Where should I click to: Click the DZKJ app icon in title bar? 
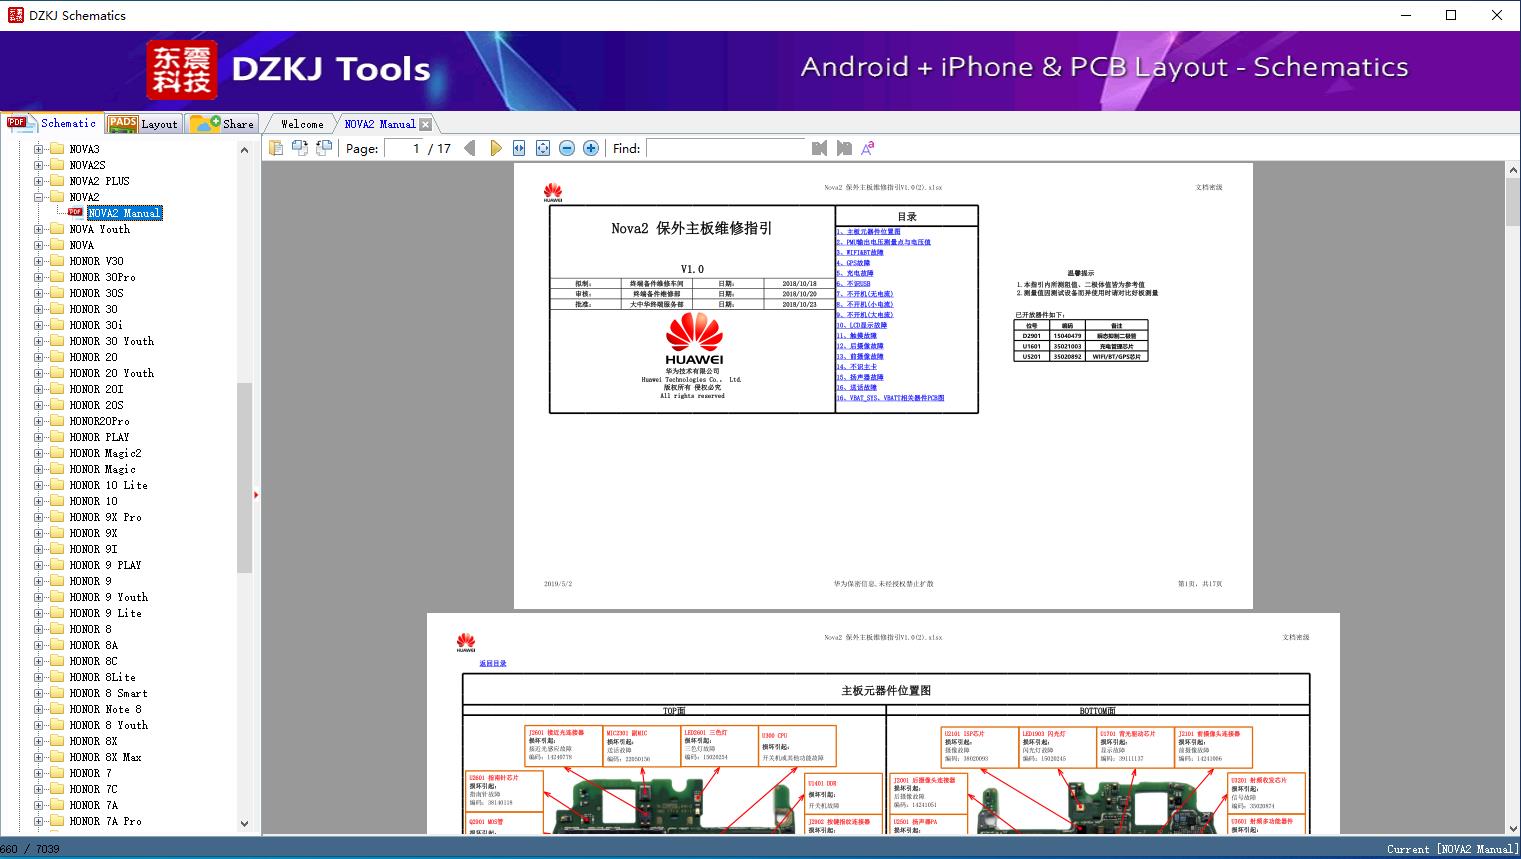(x=15, y=15)
